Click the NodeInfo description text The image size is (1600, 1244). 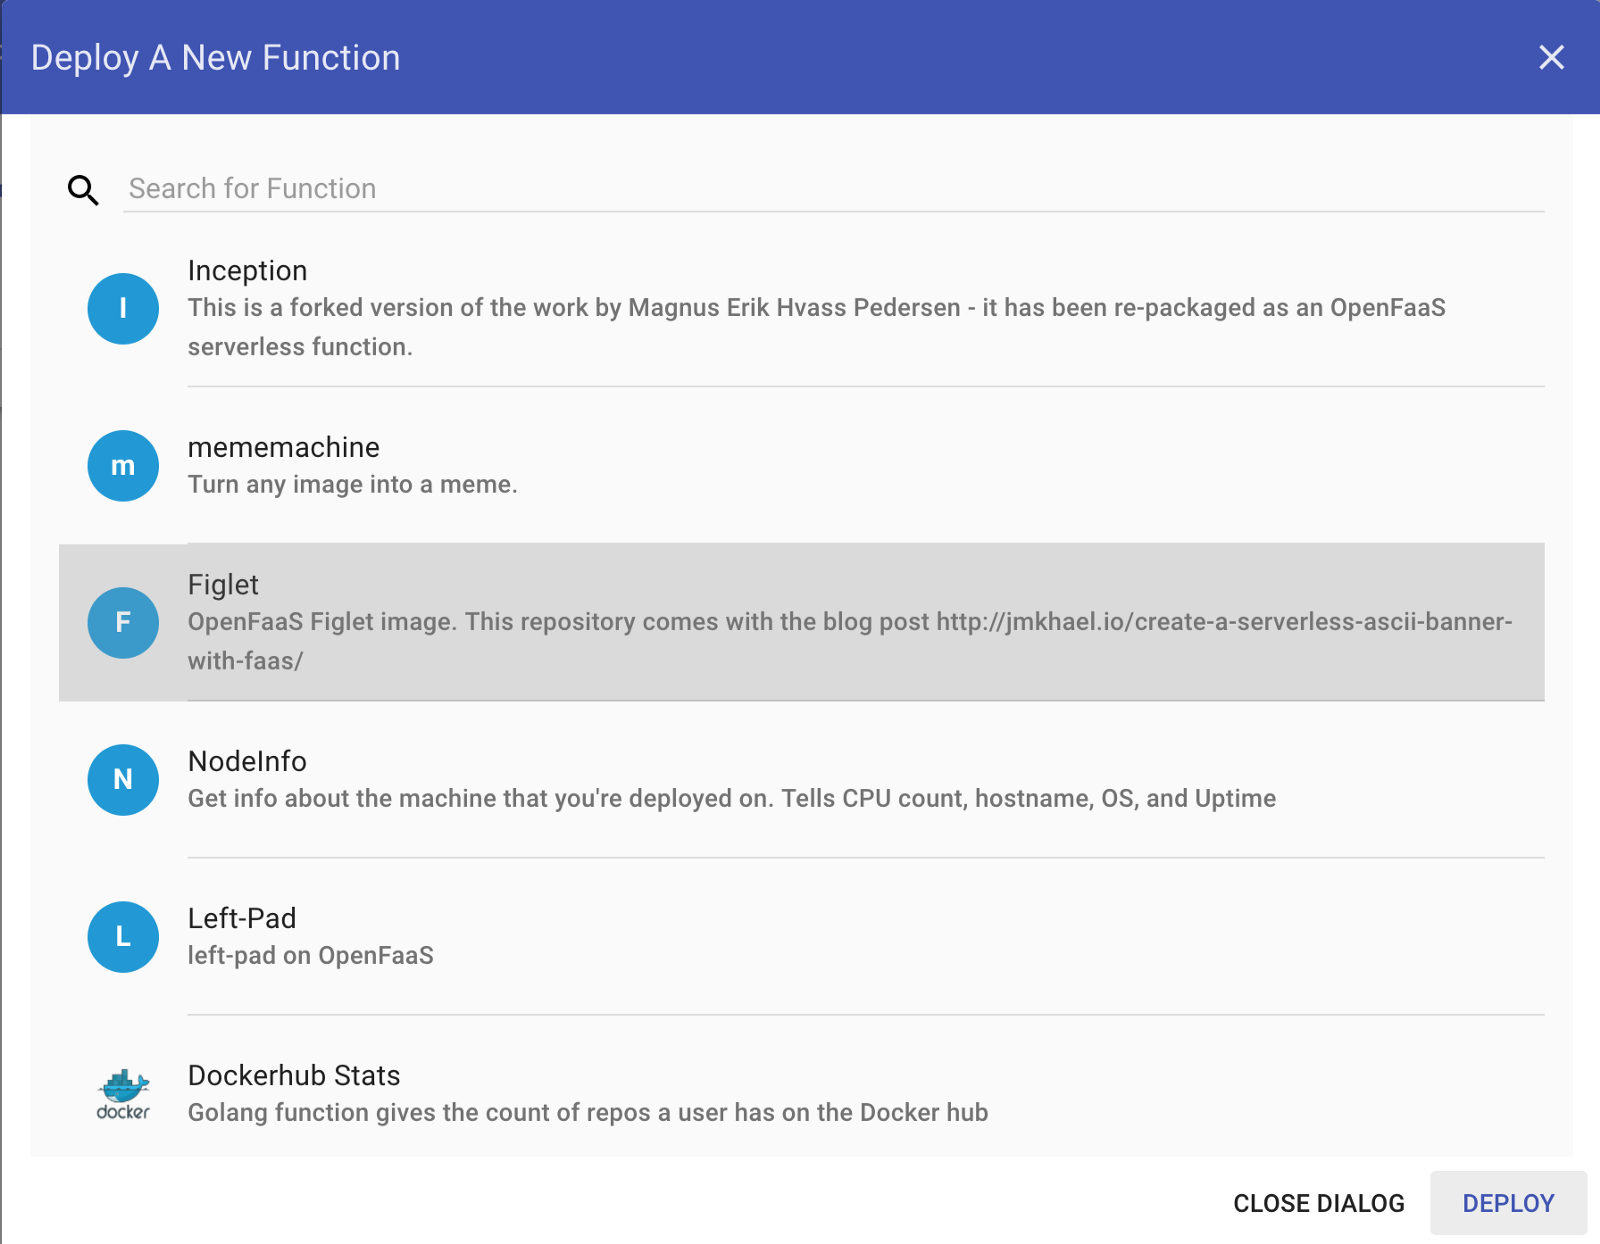(731, 799)
